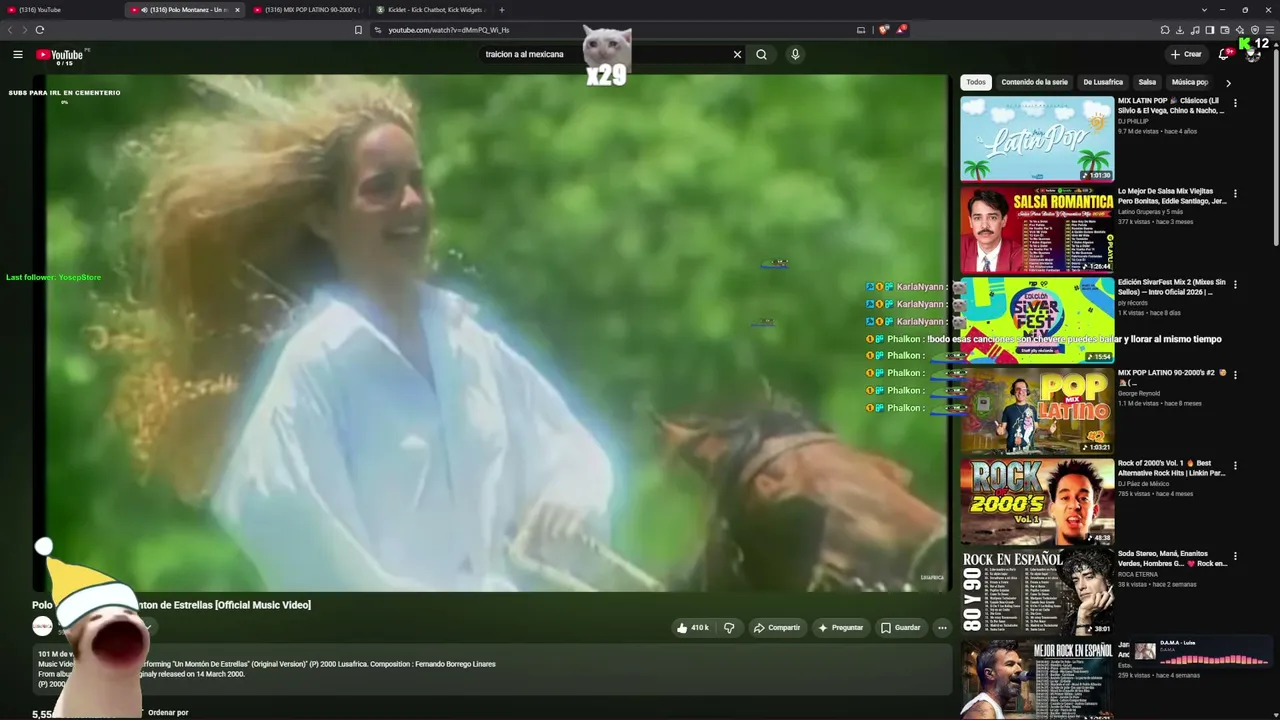Open the Rock en Español 80 y 90 thumbnail
1280x720 pixels.
[x=1037, y=592]
